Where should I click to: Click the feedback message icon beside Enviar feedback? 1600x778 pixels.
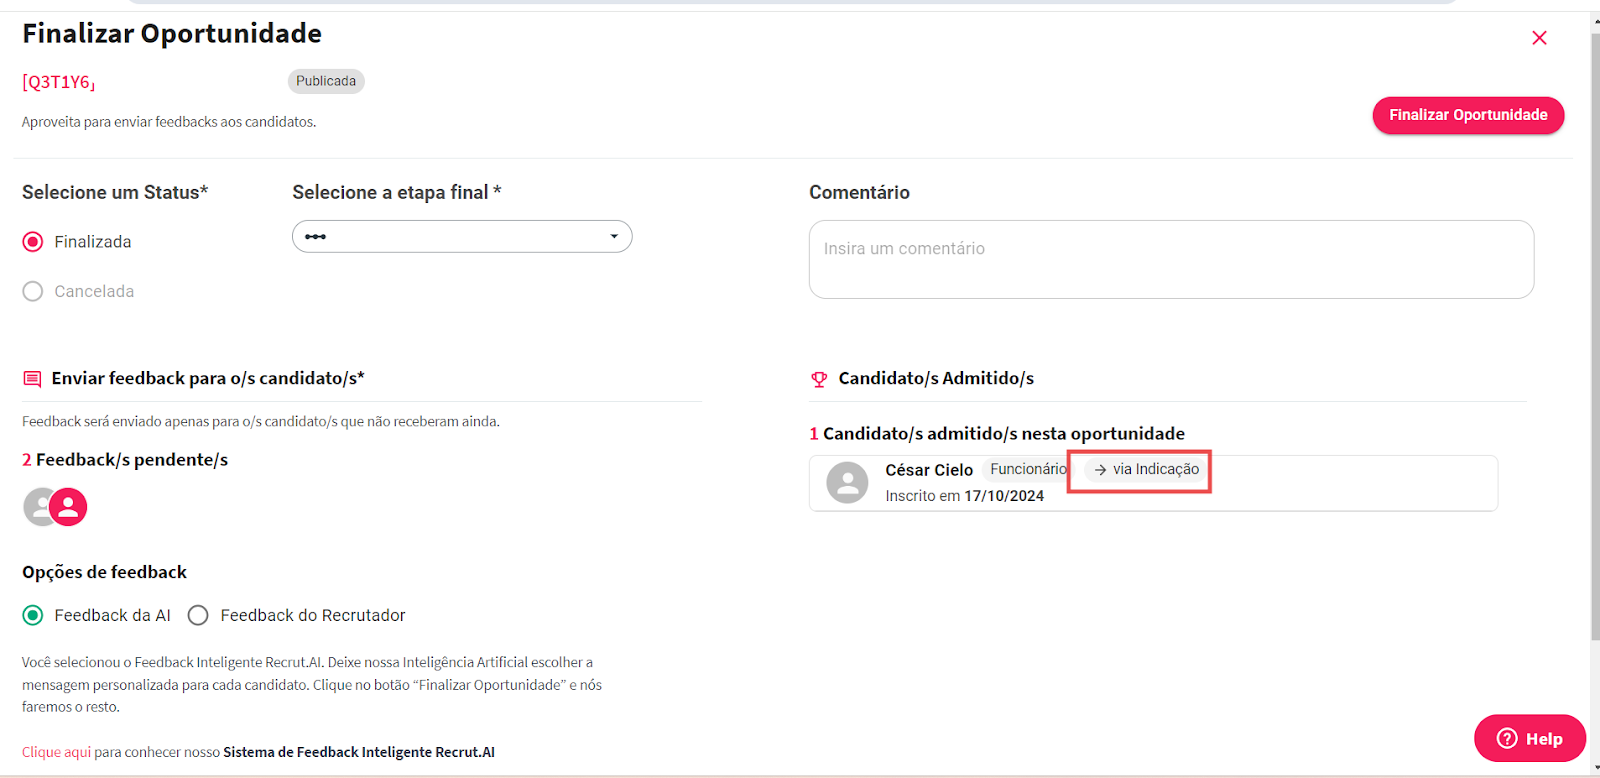pyautogui.click(x=32, y=379)
